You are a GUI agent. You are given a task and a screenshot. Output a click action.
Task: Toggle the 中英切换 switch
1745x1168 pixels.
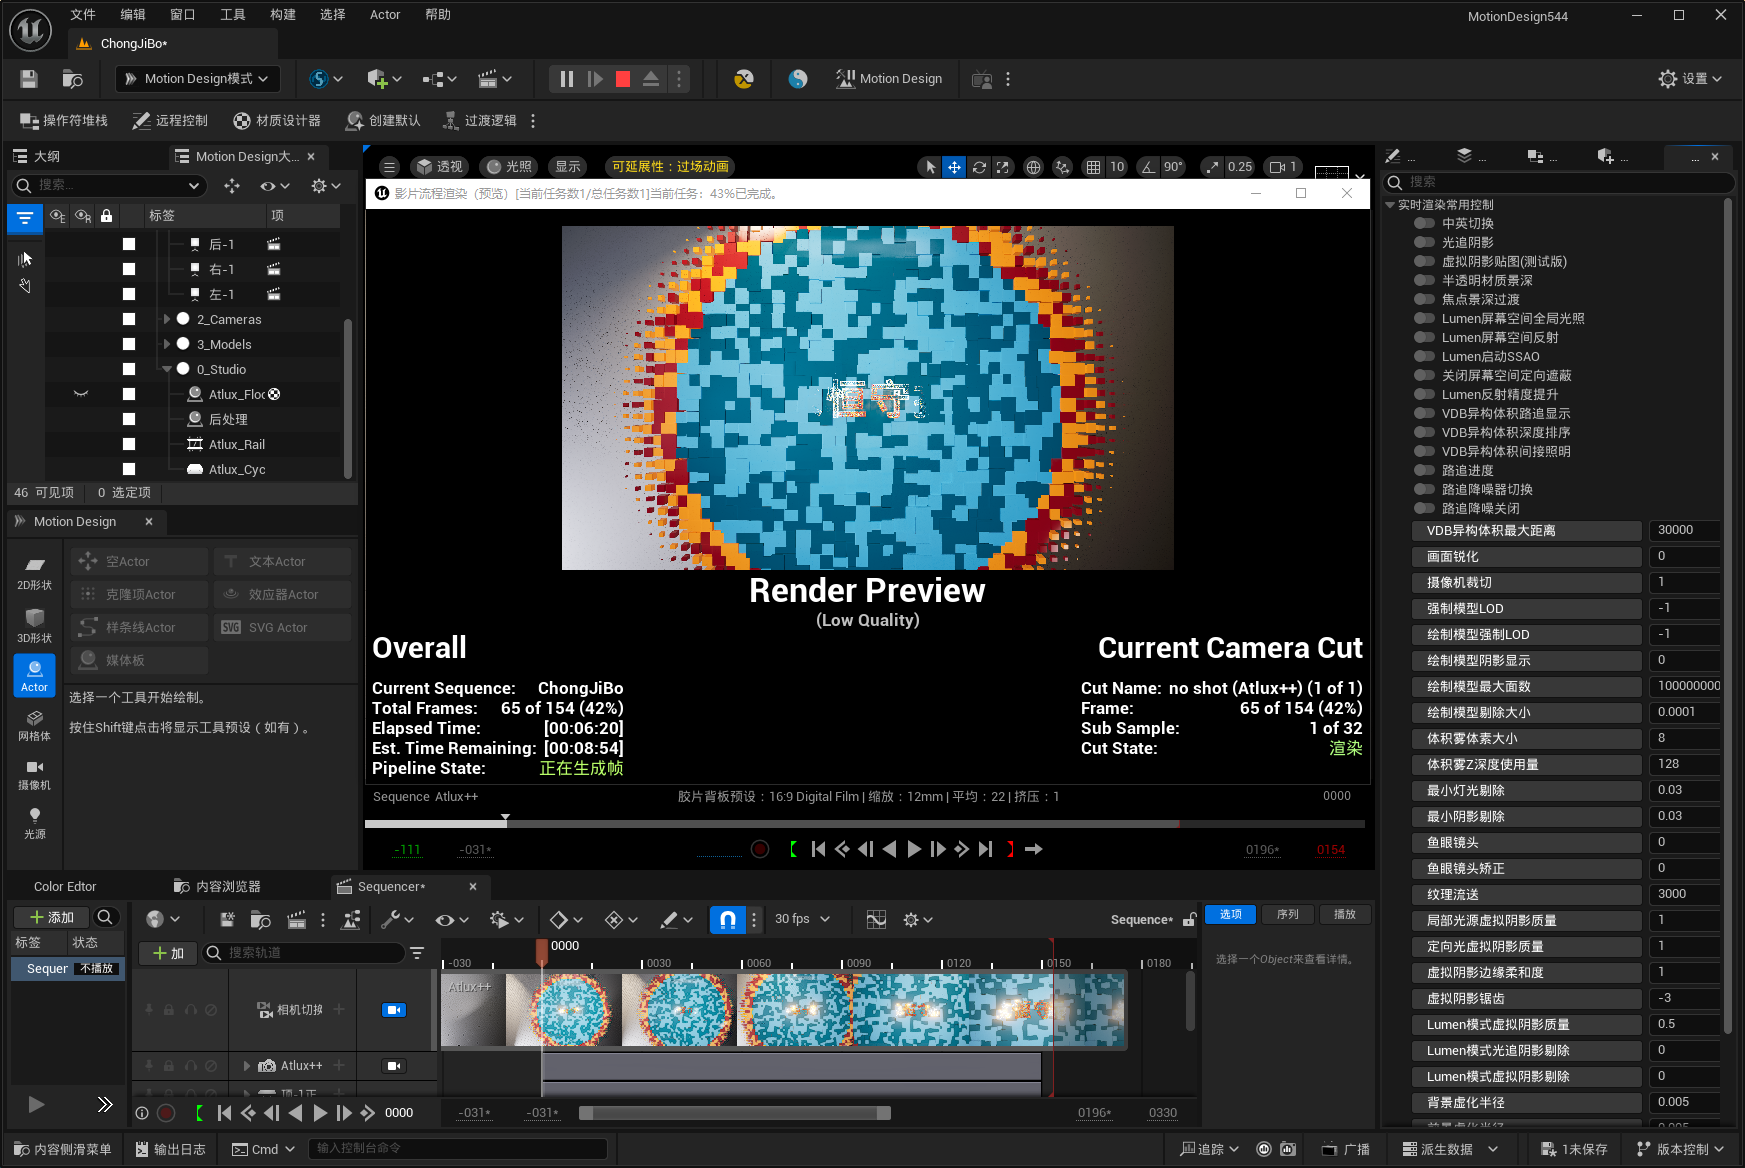[x=1425, y=224]
